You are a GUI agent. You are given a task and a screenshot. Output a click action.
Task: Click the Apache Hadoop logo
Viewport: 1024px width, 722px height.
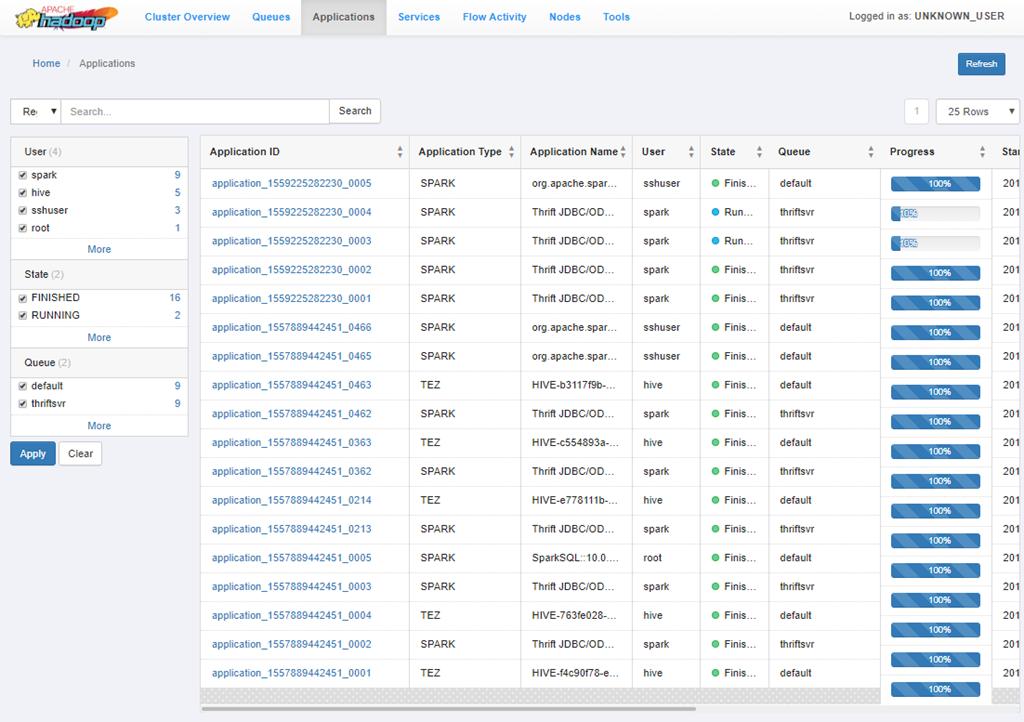point(66,18)
